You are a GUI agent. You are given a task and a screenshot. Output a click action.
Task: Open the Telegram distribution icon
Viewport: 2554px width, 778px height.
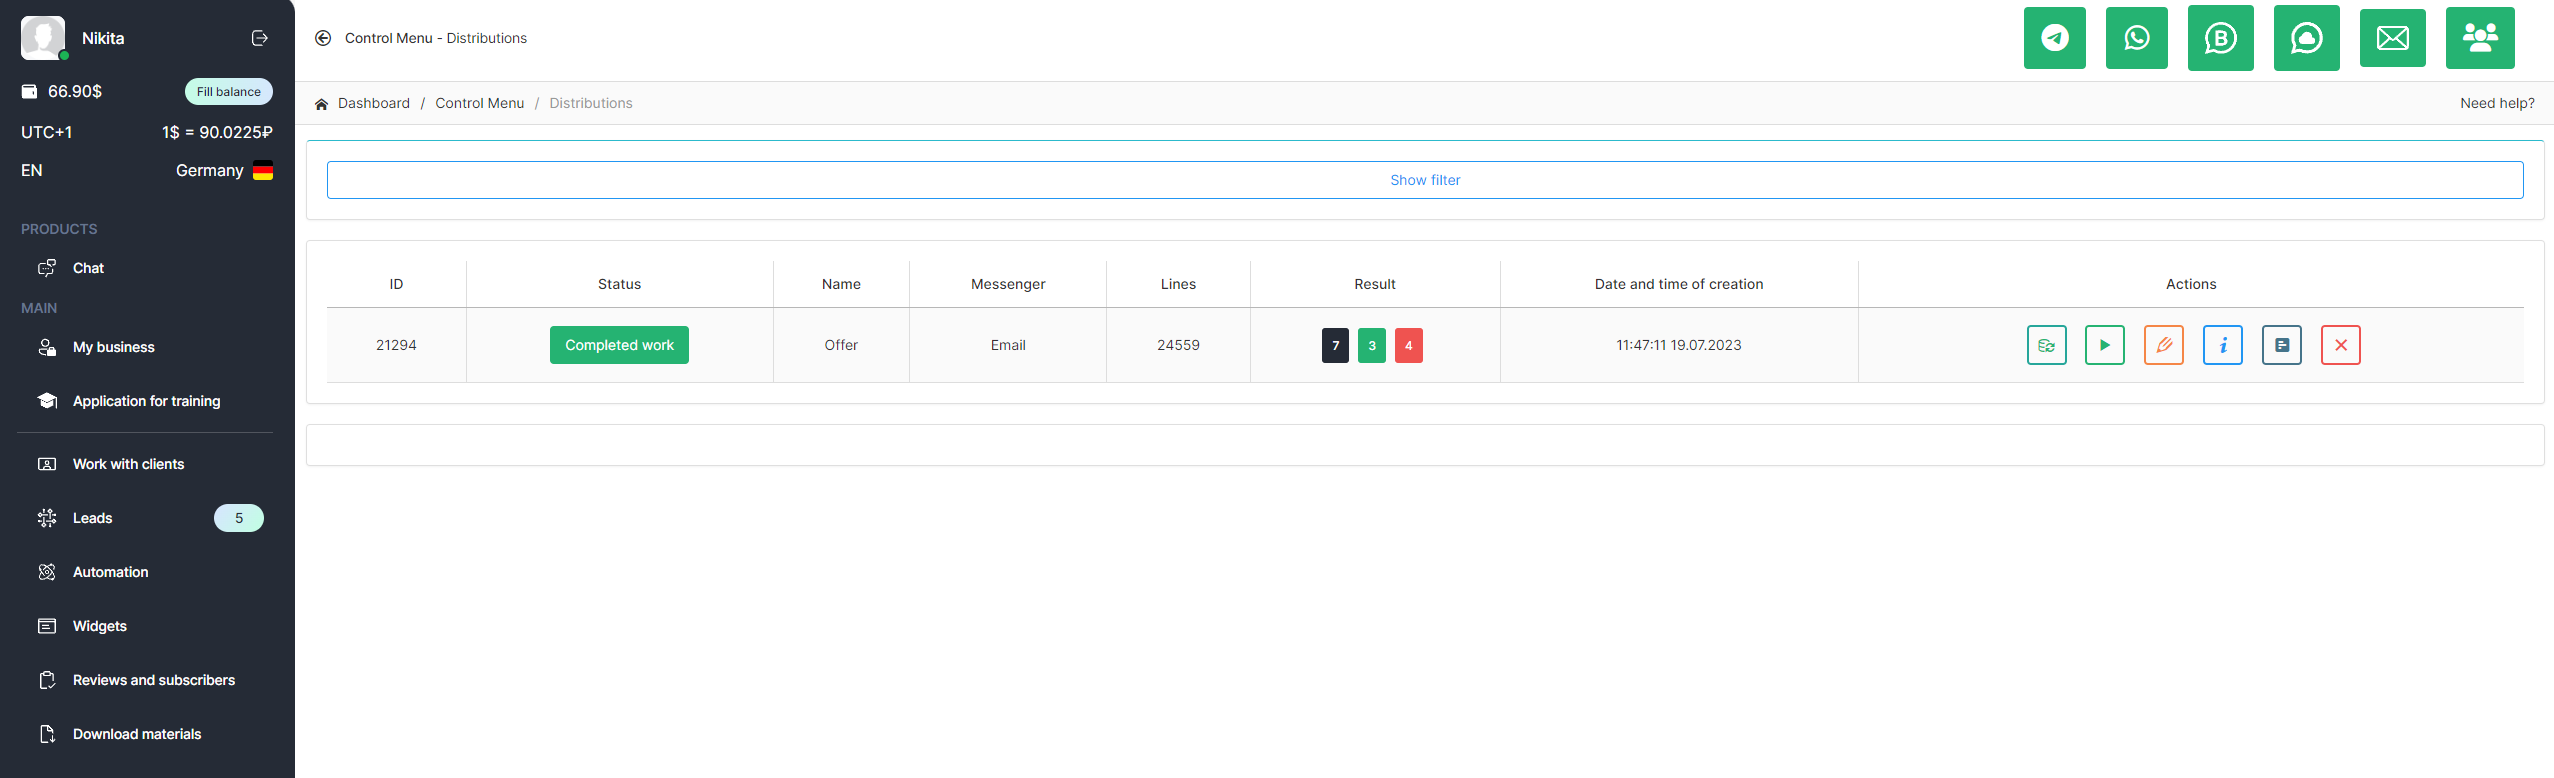pos(2054,38)
